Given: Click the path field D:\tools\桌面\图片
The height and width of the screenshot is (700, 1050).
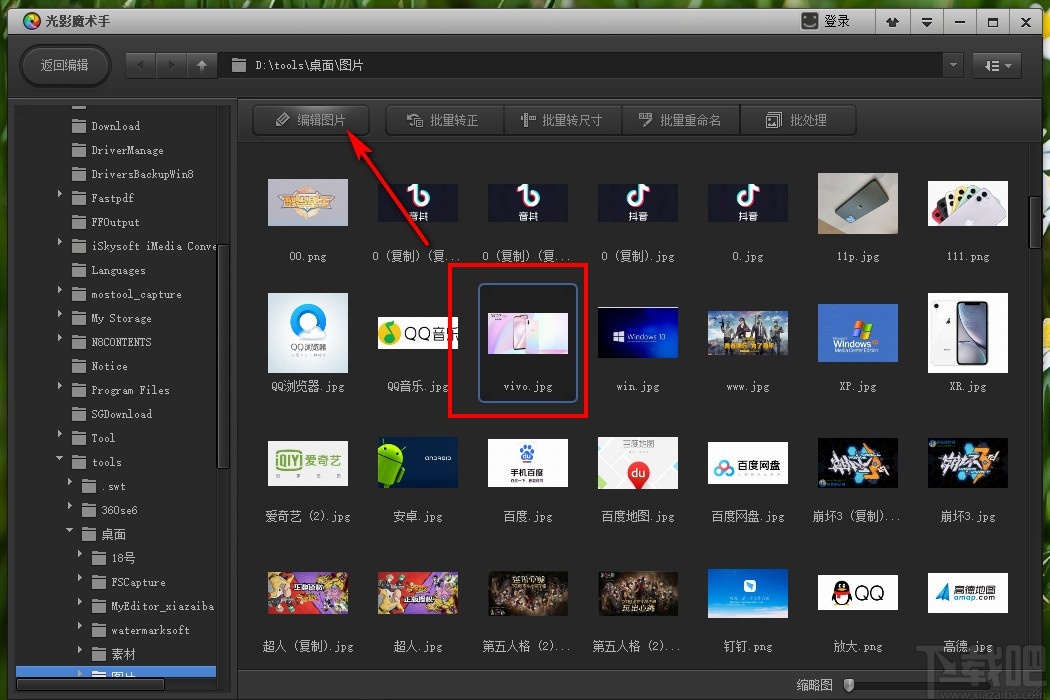Looking at the screenshot, I should [581, 66].
